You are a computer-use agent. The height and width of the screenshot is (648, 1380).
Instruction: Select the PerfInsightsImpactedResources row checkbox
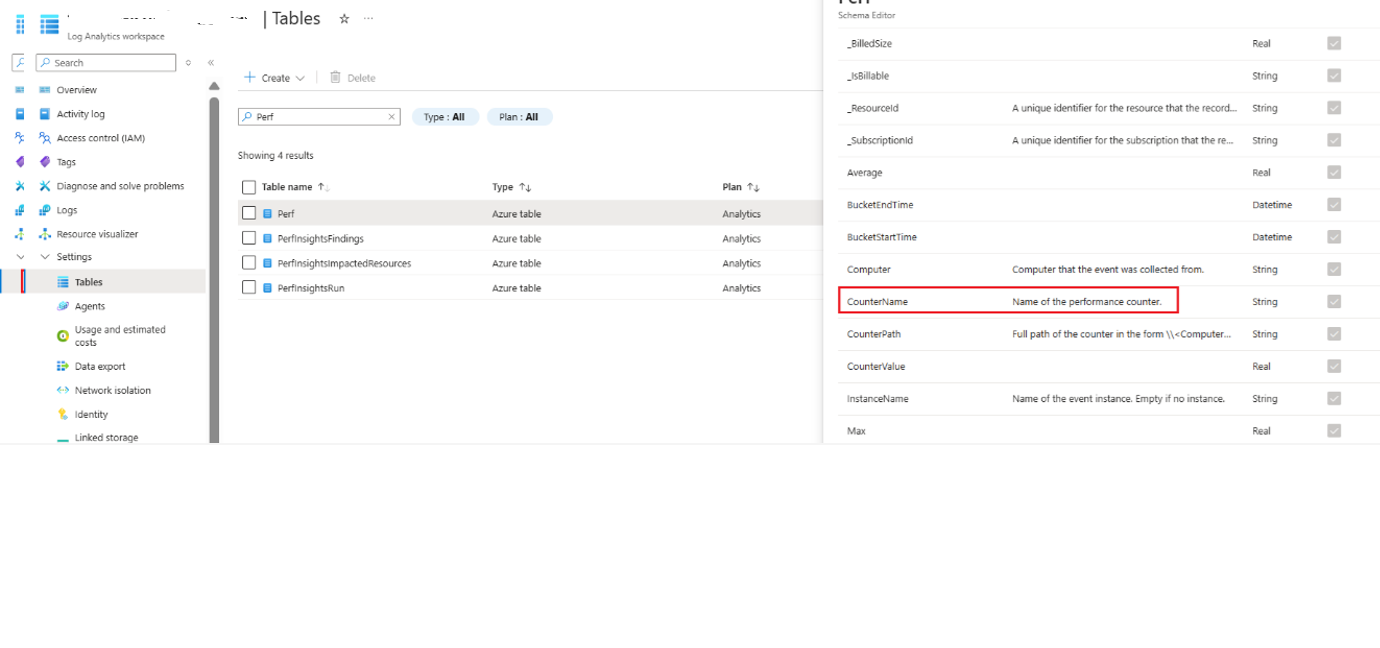[249, 263]
